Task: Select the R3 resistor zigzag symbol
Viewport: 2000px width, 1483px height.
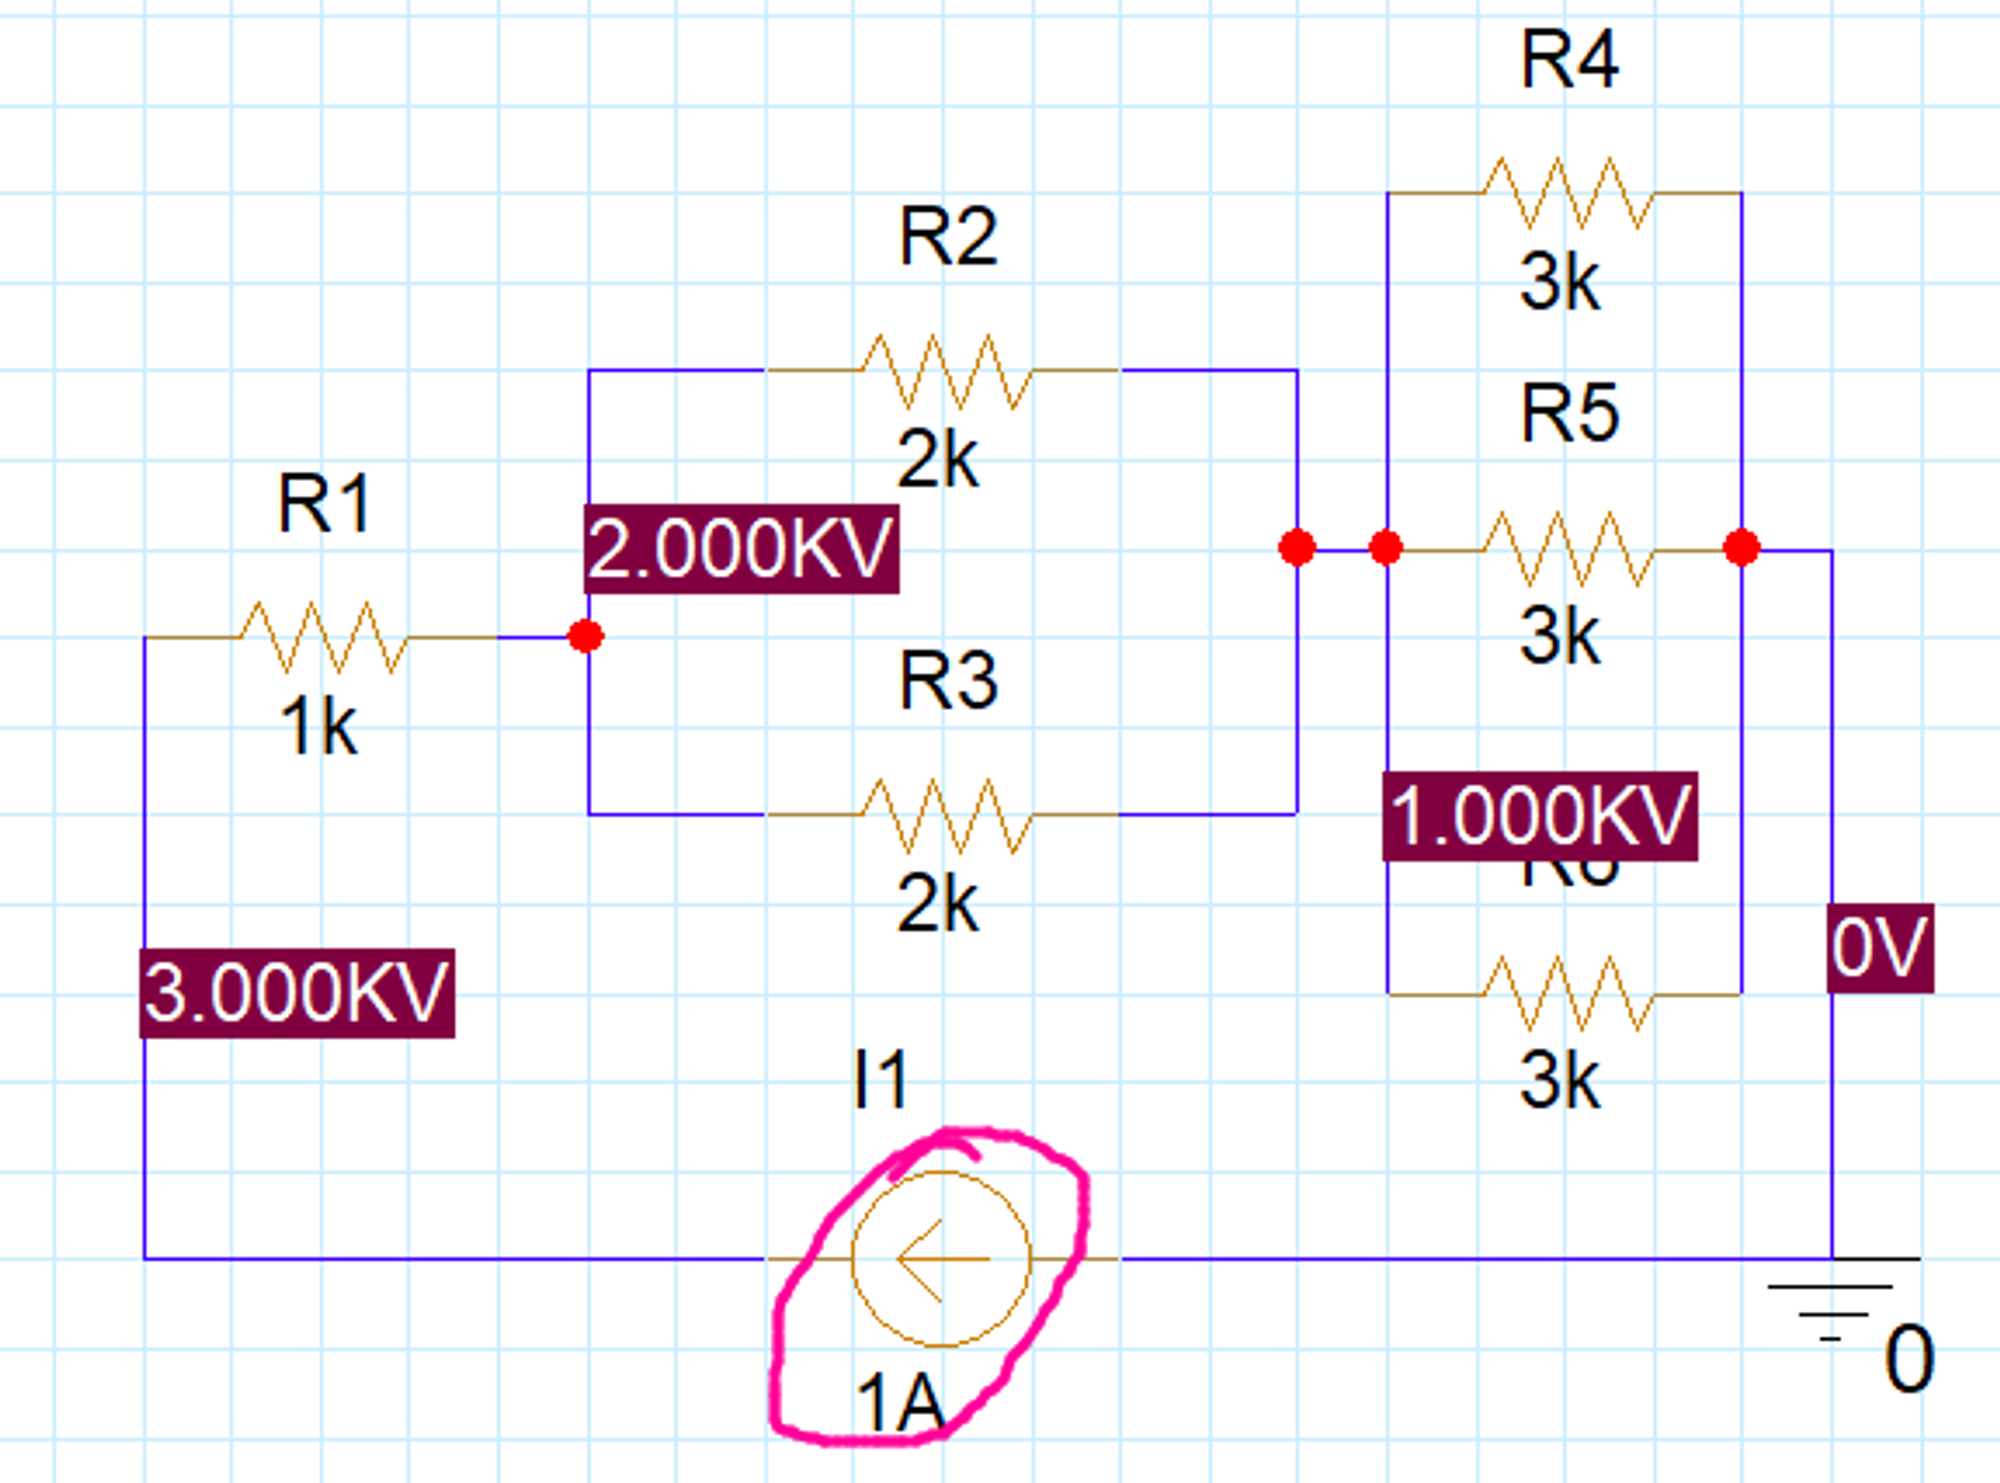Action: 946,815
